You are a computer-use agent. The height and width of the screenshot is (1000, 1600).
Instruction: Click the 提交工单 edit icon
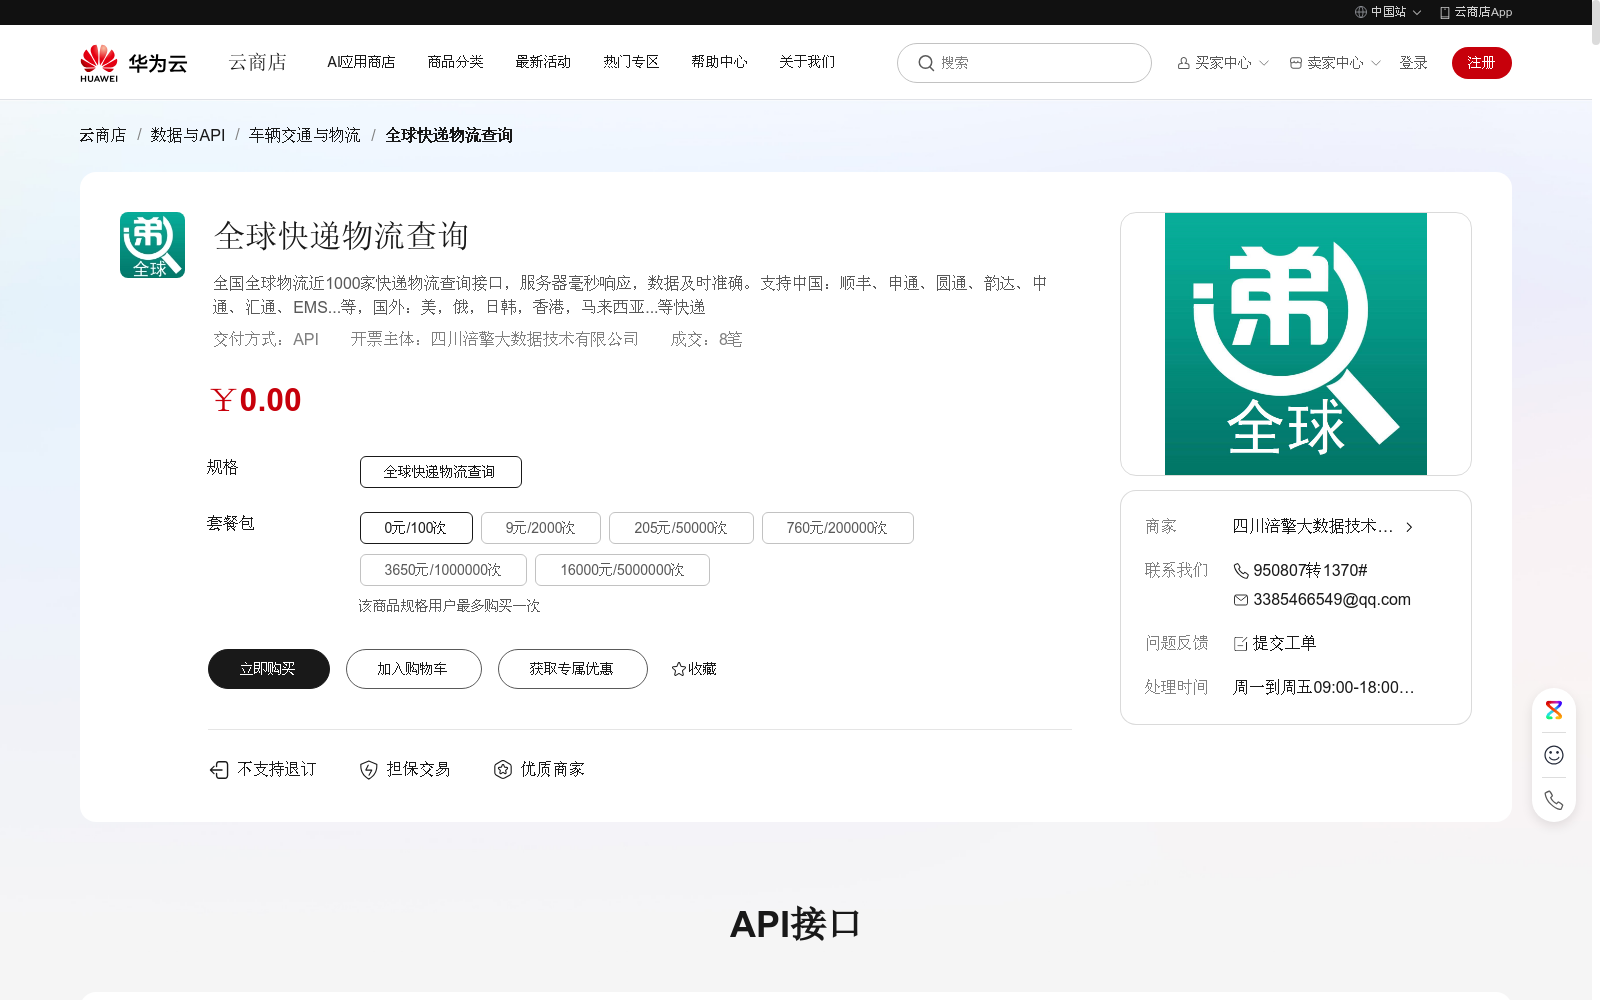coord(1241,644)
